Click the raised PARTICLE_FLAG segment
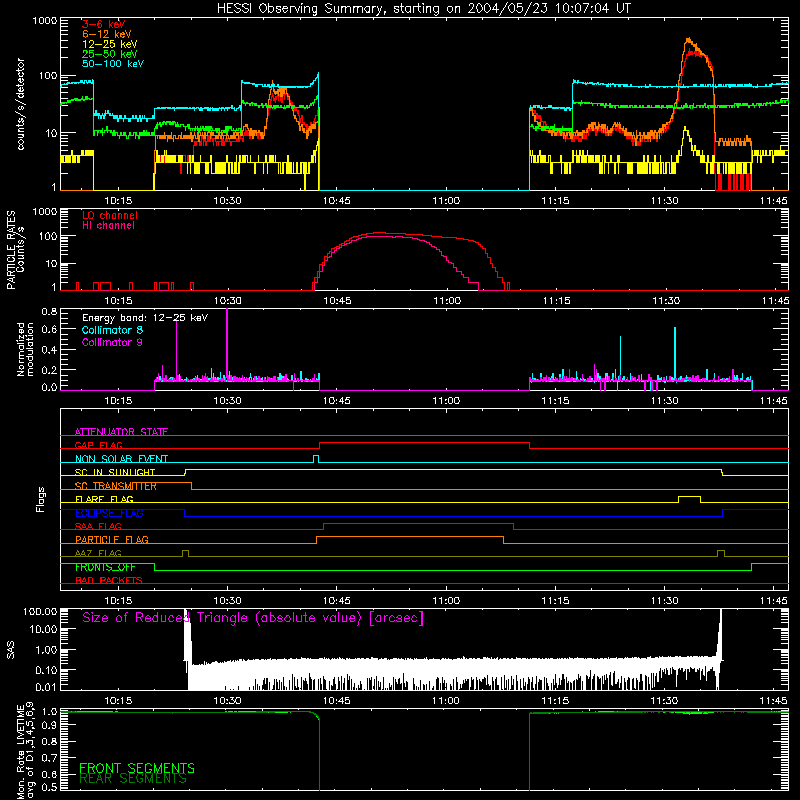800x800 pixels. tap(410, 537)
